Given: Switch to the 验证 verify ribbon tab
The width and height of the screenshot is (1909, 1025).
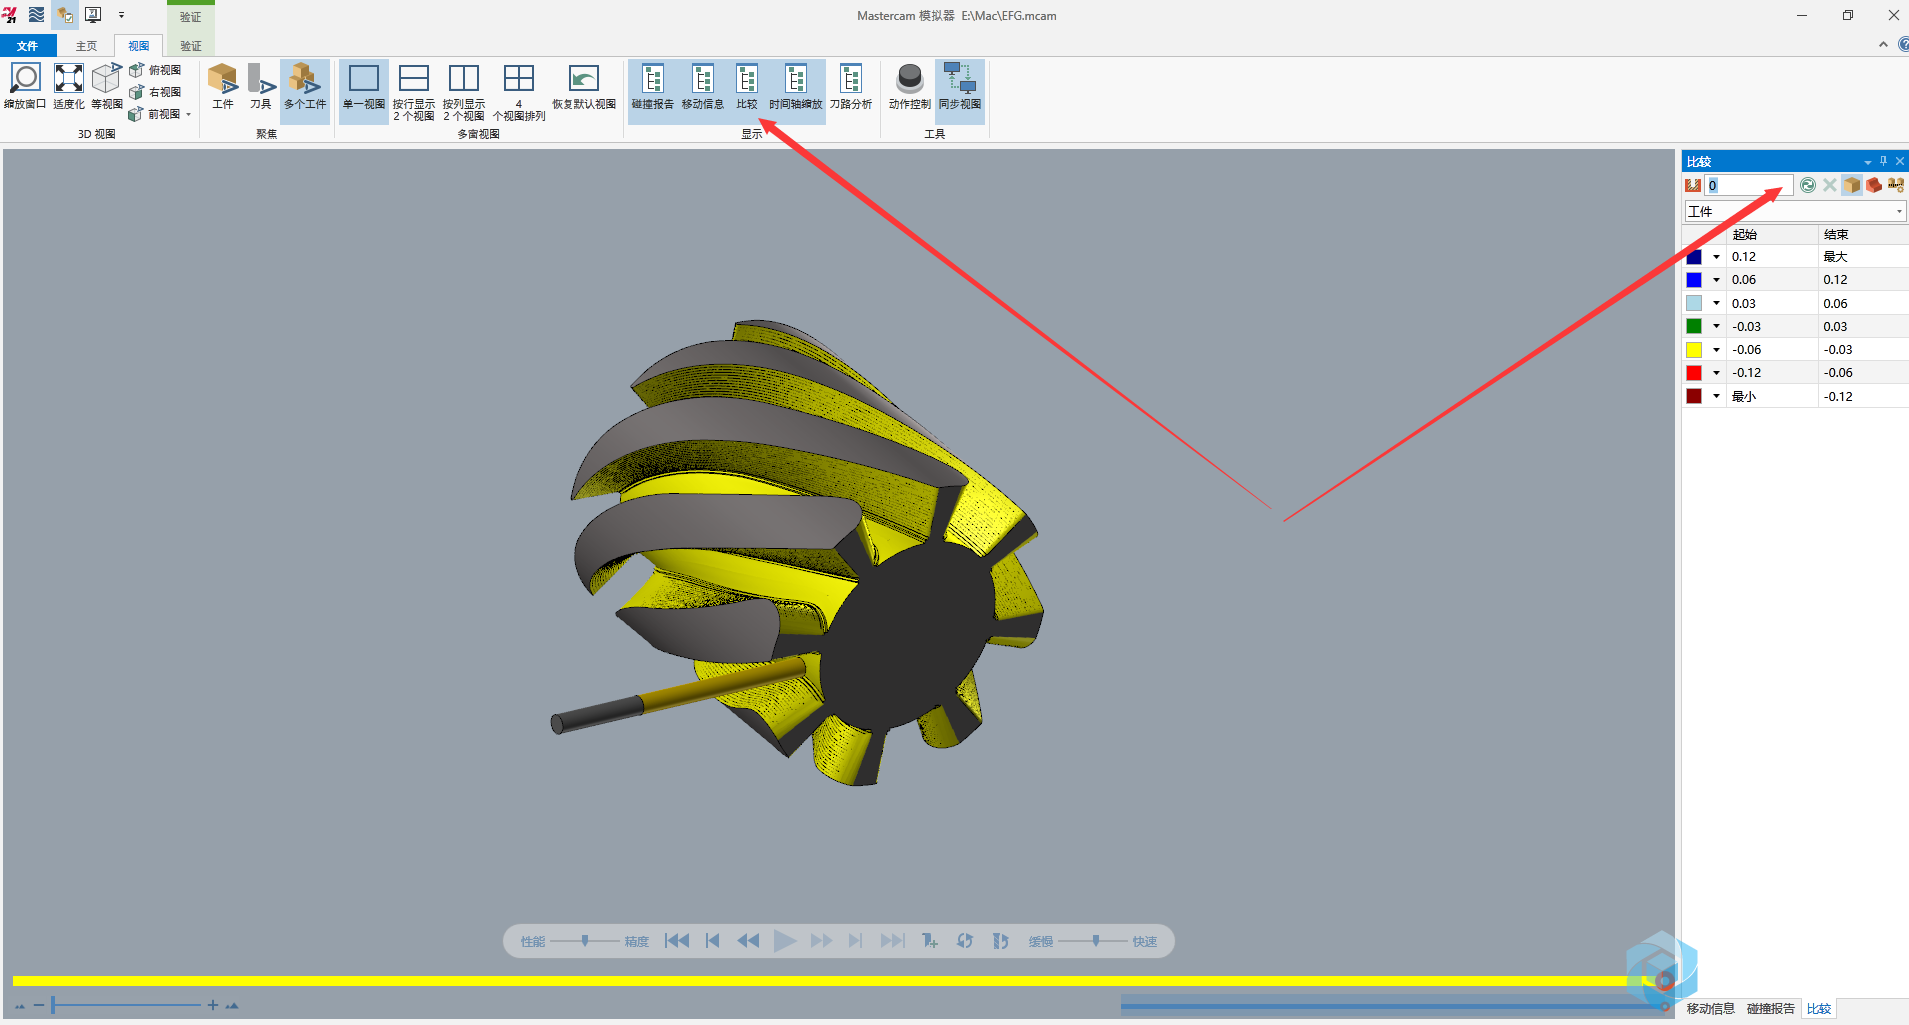Looking at the screenshot, I should [191, 46].
